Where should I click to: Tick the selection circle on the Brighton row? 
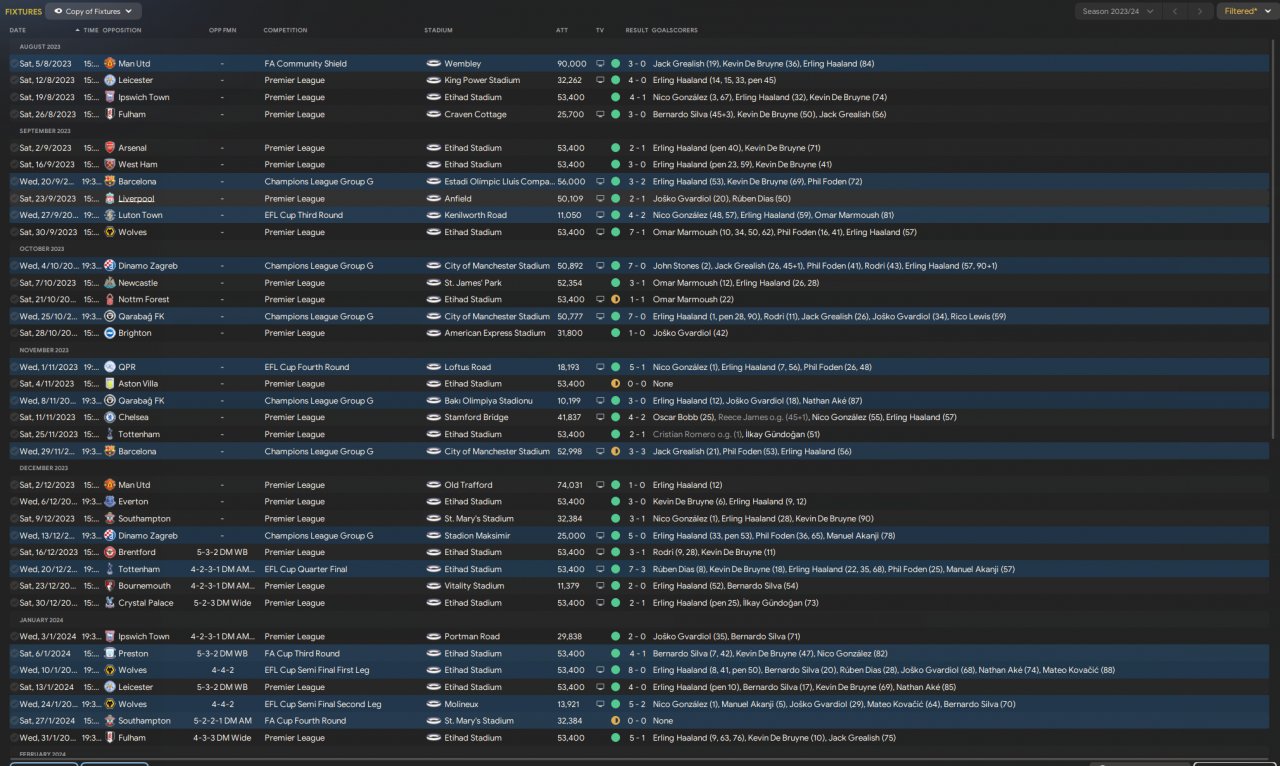(14, 333)
